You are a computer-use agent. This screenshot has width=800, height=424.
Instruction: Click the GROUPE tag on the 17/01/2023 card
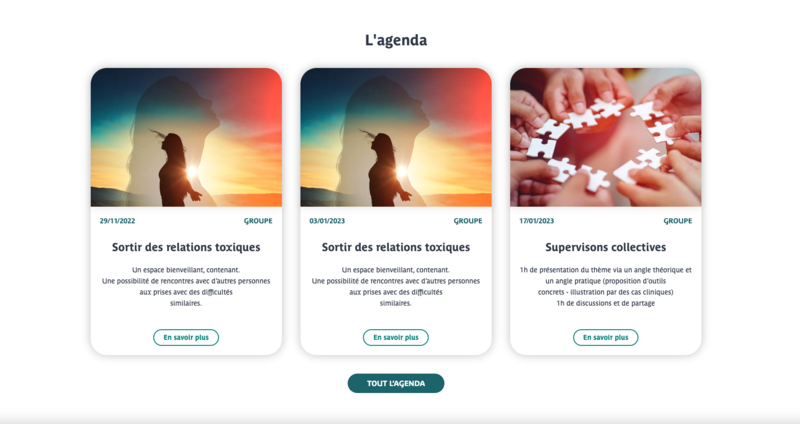(678, 221)
